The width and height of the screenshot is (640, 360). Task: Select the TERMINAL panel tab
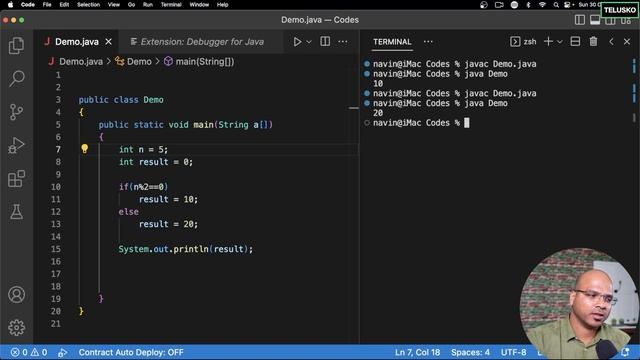pos(392,42)
